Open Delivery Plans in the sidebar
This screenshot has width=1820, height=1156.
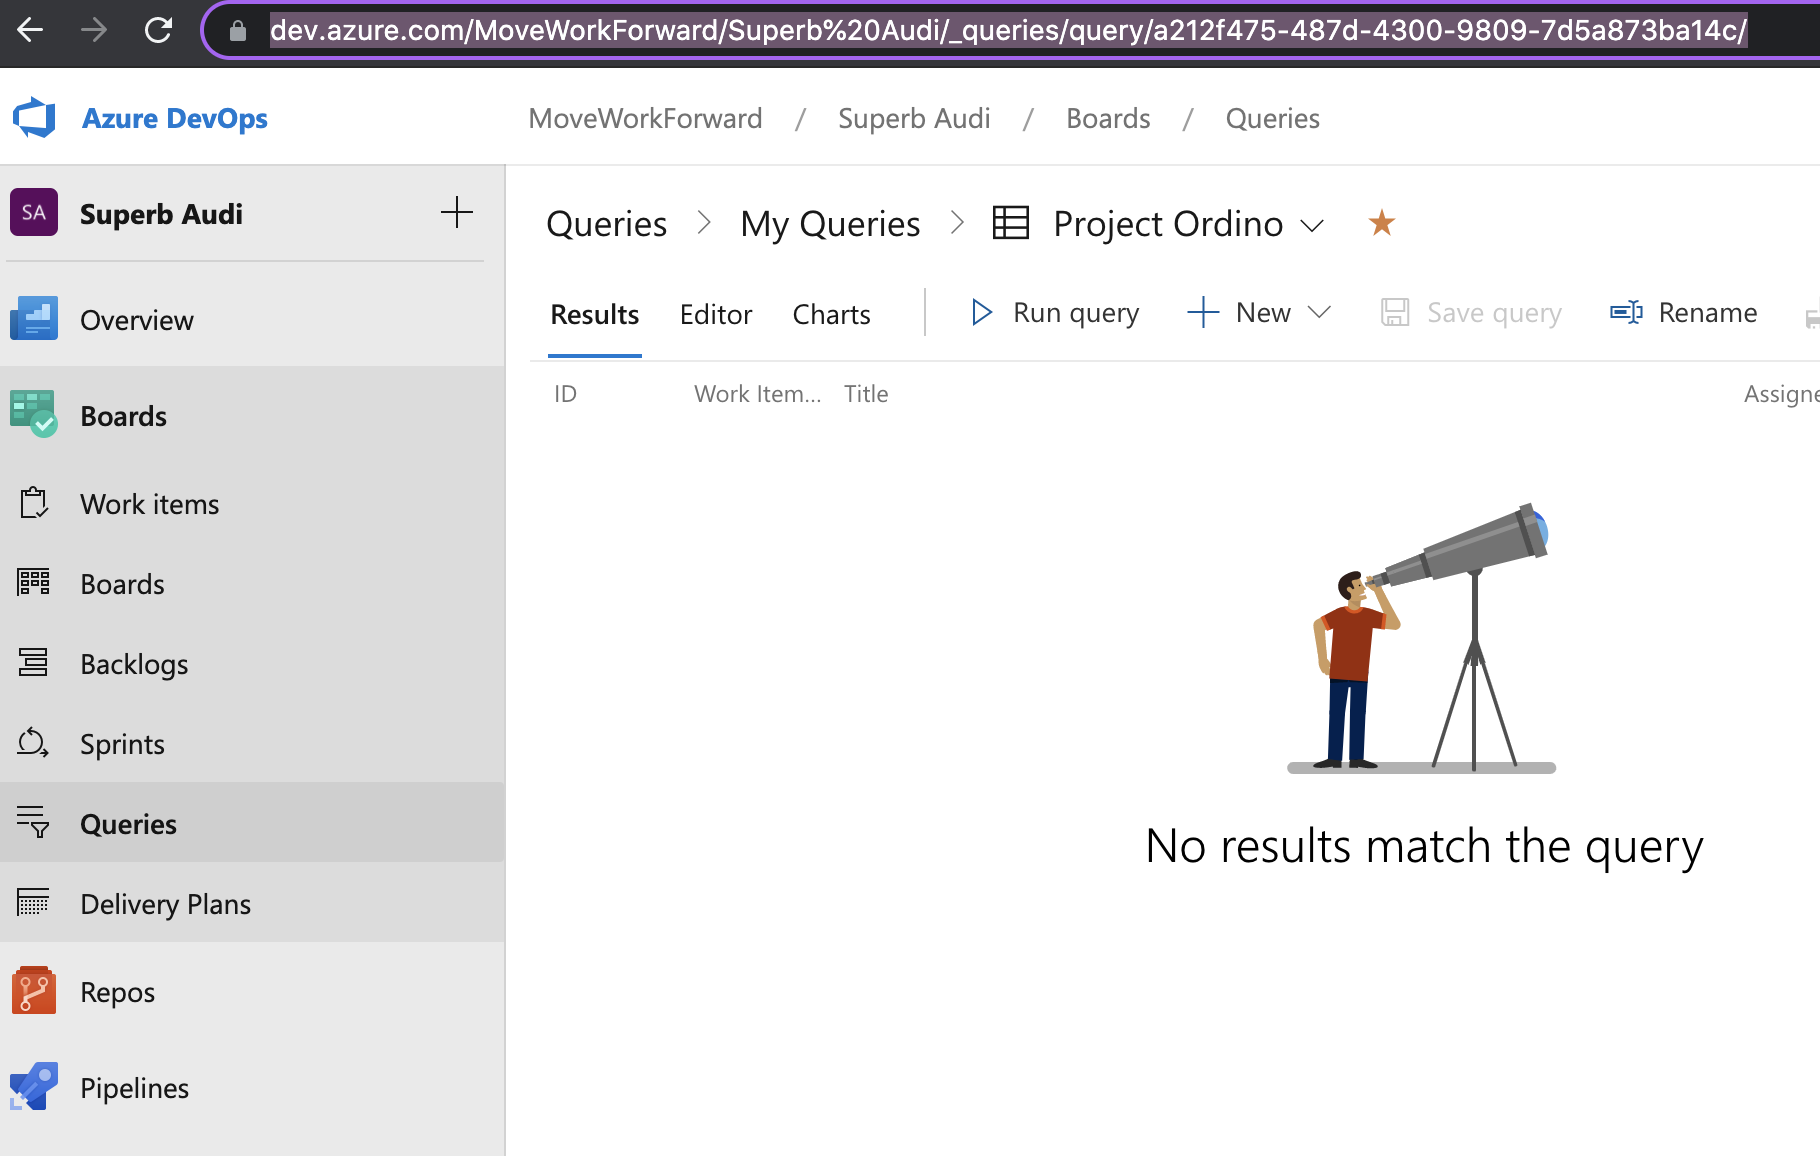click(165, 904)
